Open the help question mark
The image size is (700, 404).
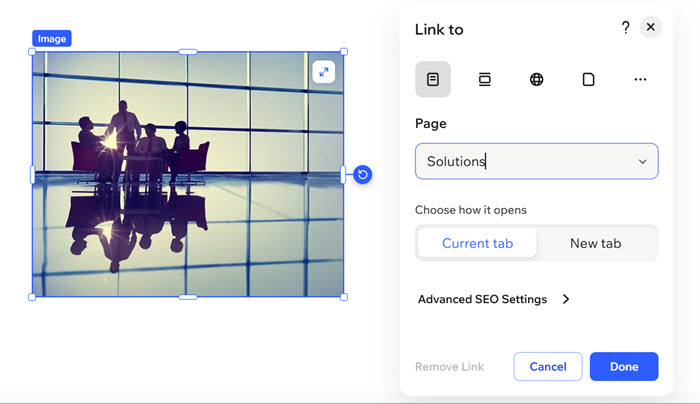pyautogui.click(x=625, y=28)
